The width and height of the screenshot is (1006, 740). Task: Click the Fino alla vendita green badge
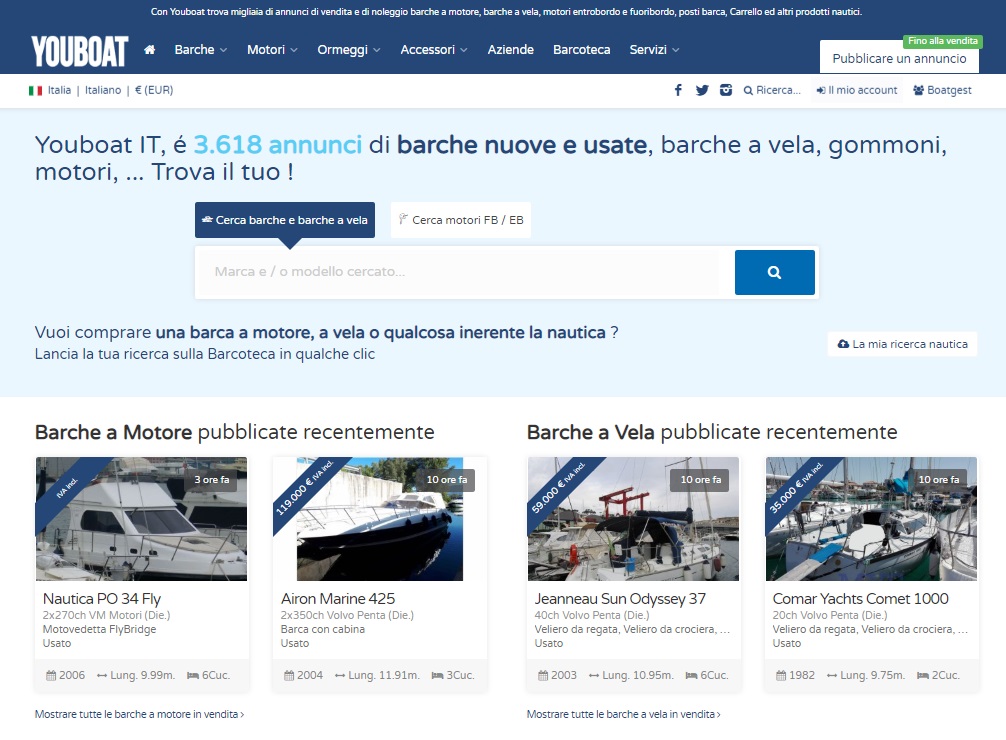(942, 41)
